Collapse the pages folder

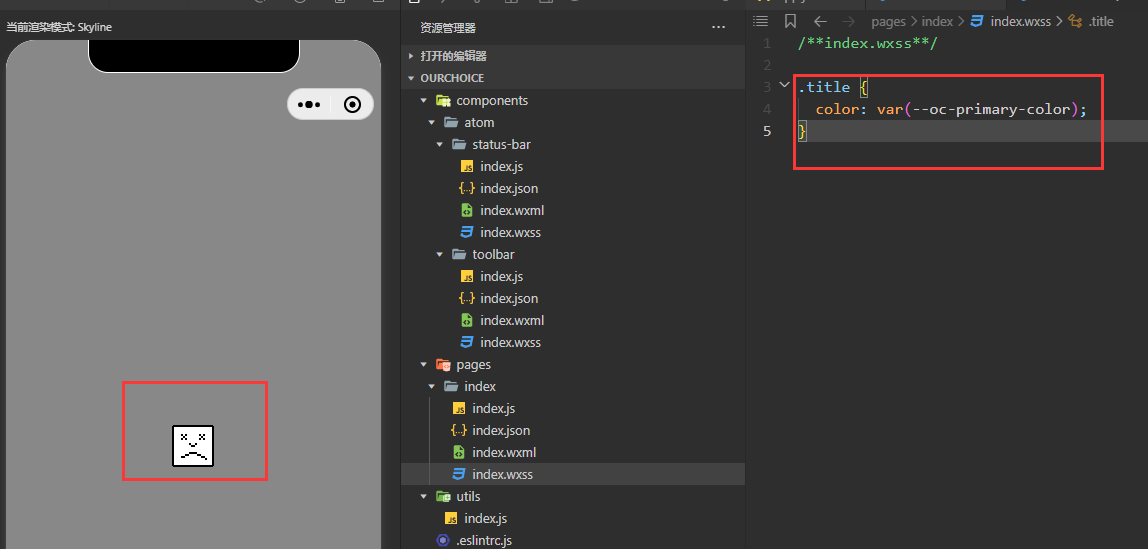coord(423,364)
